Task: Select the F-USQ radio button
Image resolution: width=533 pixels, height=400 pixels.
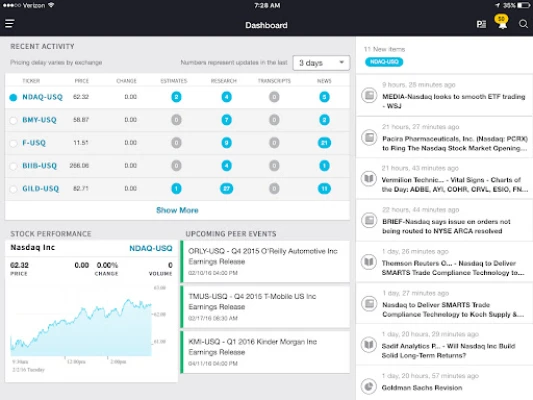Action: 13,143
